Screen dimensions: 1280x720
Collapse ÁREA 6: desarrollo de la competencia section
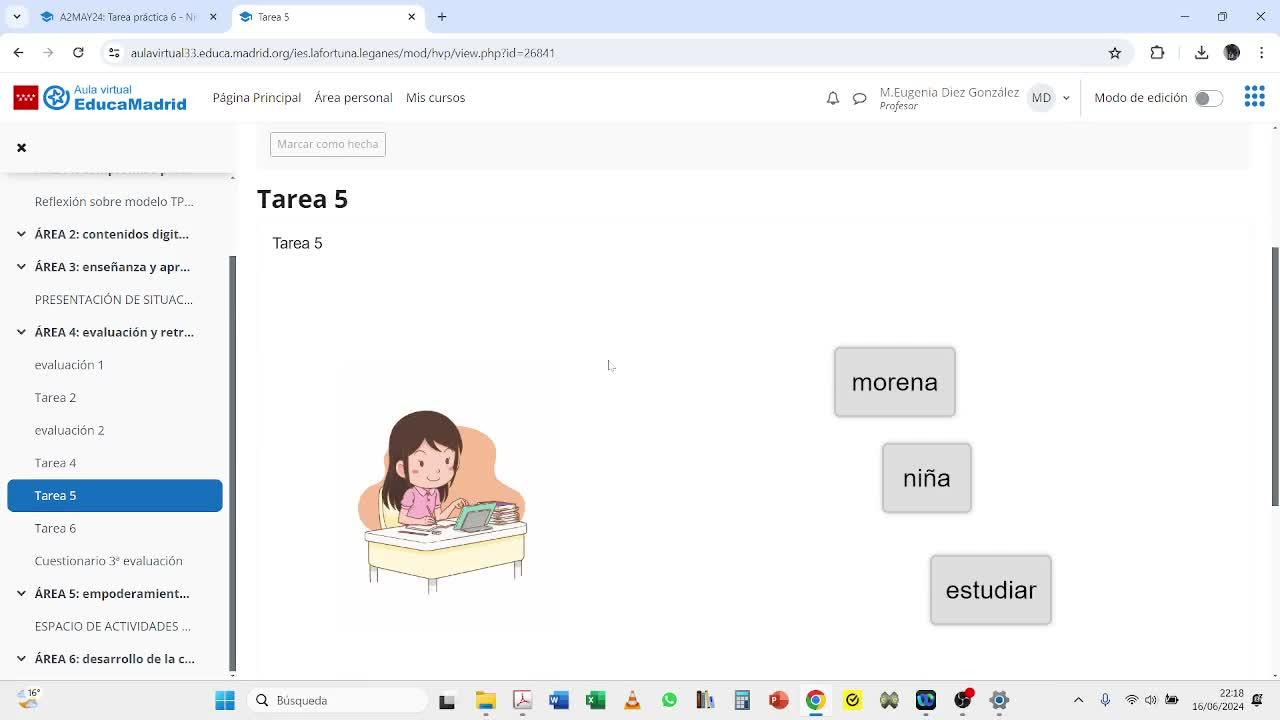[x=21, y=659]
